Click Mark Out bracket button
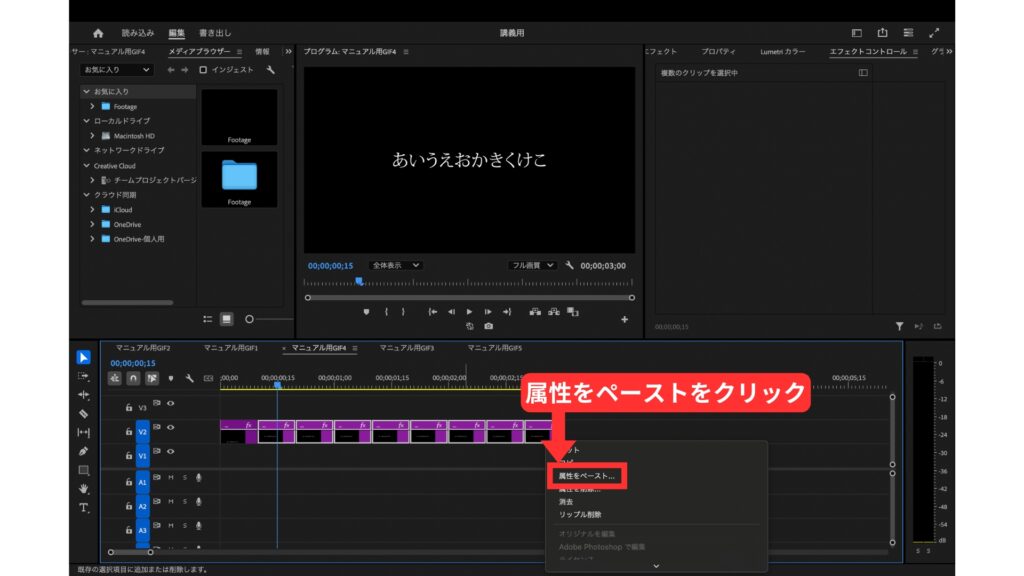Screen dimensions: 1024x576 coord(403,312)
